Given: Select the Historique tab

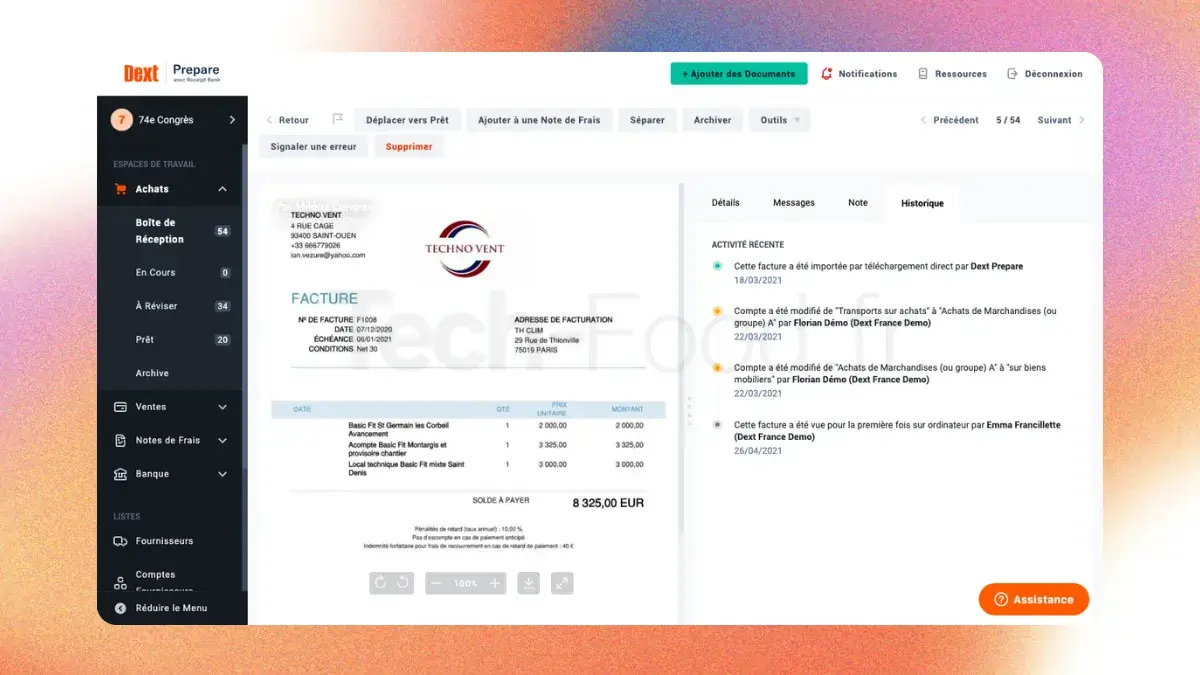Looking at the screenshot, I should pyautogui.click(x=922, y=203).
